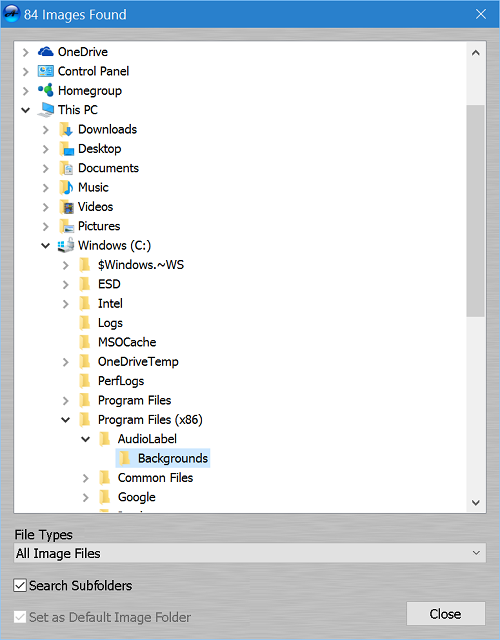The height and width of the screenshot is (640, 500).
Task: Click the Documents folder icon
Action: pos(66,168)
